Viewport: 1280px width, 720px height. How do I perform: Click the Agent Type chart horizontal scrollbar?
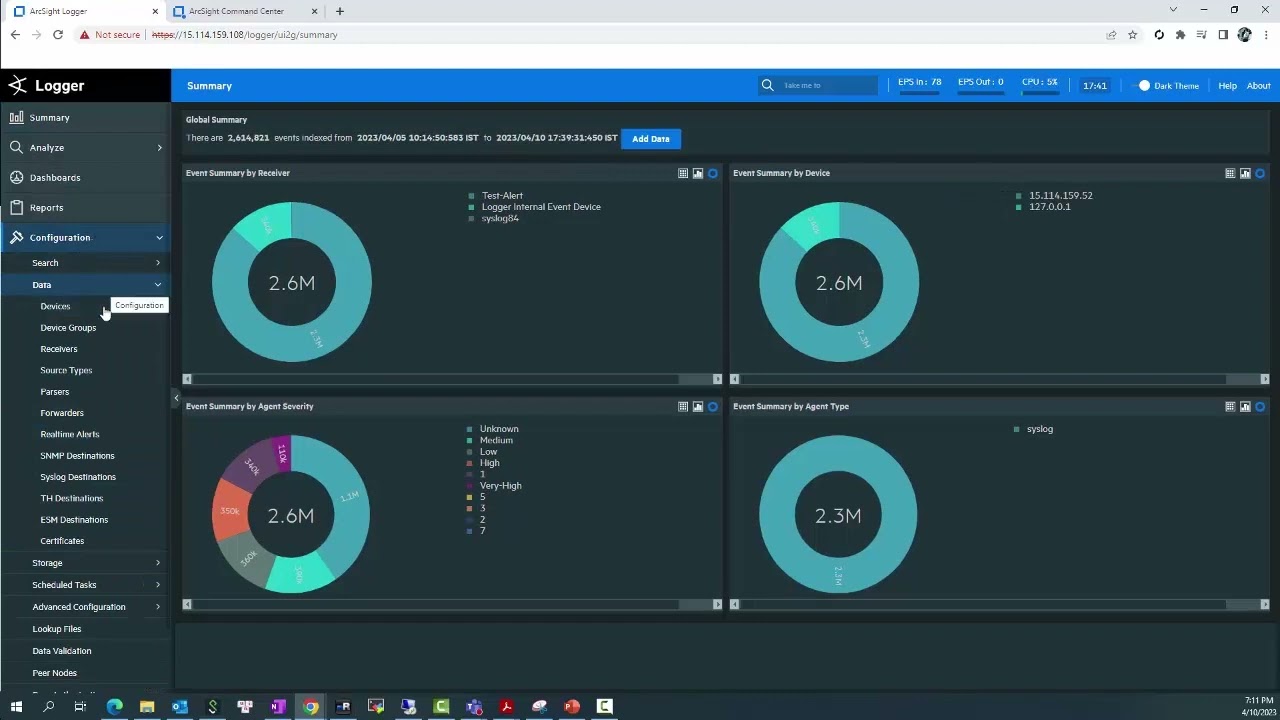point(1000,604)
